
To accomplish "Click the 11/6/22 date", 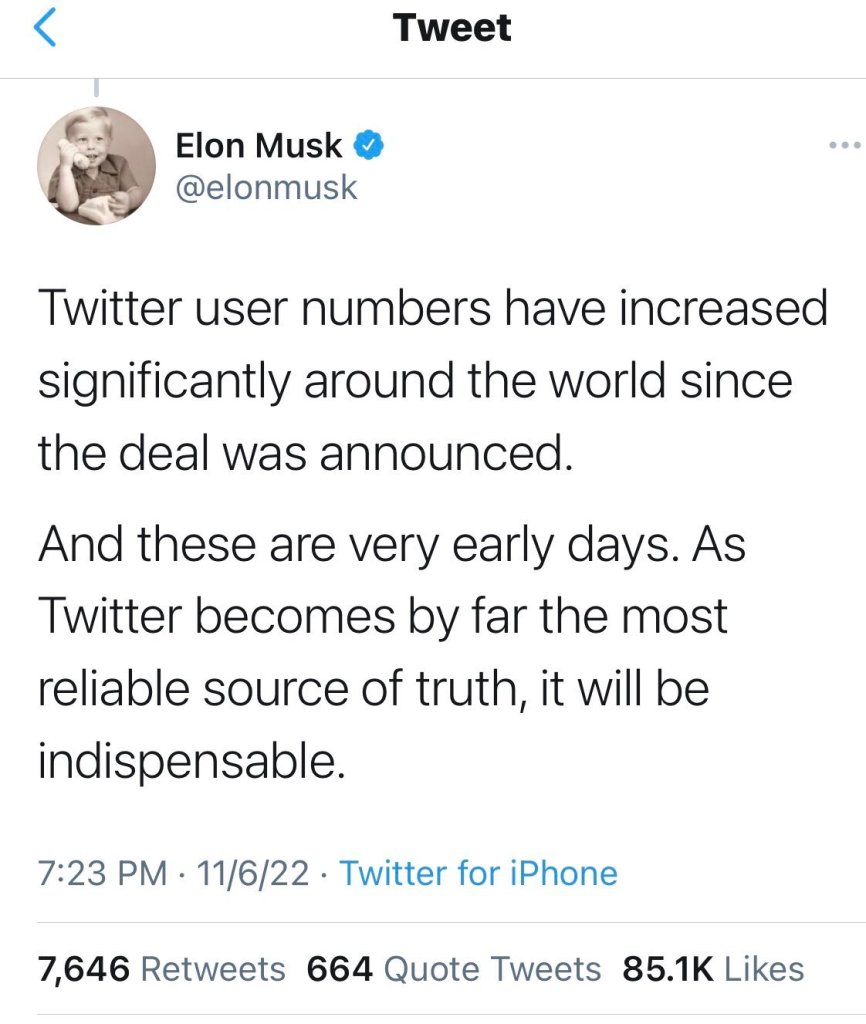I will point(253,873).
